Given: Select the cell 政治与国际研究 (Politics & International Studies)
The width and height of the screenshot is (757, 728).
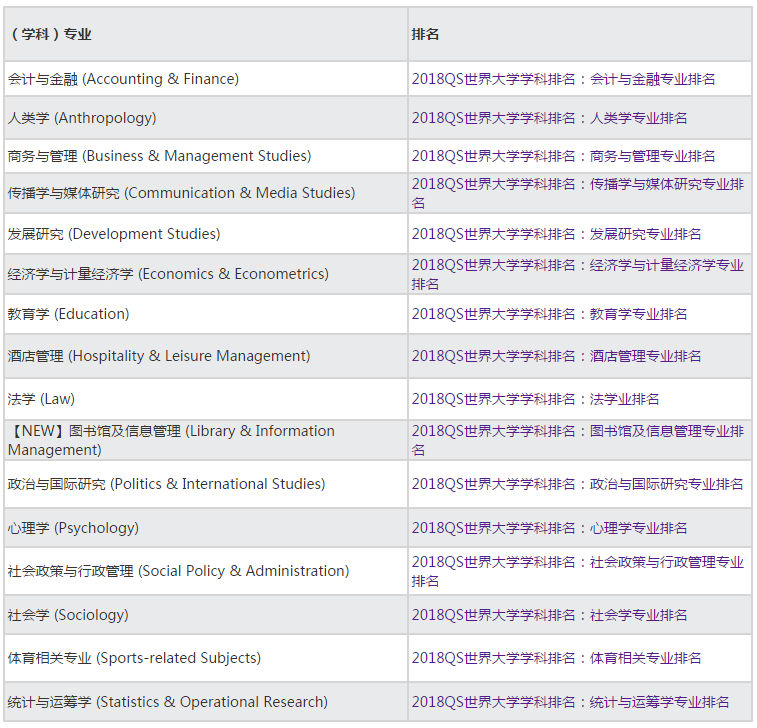Looking at the screenshot, I should tap(206, 484).
